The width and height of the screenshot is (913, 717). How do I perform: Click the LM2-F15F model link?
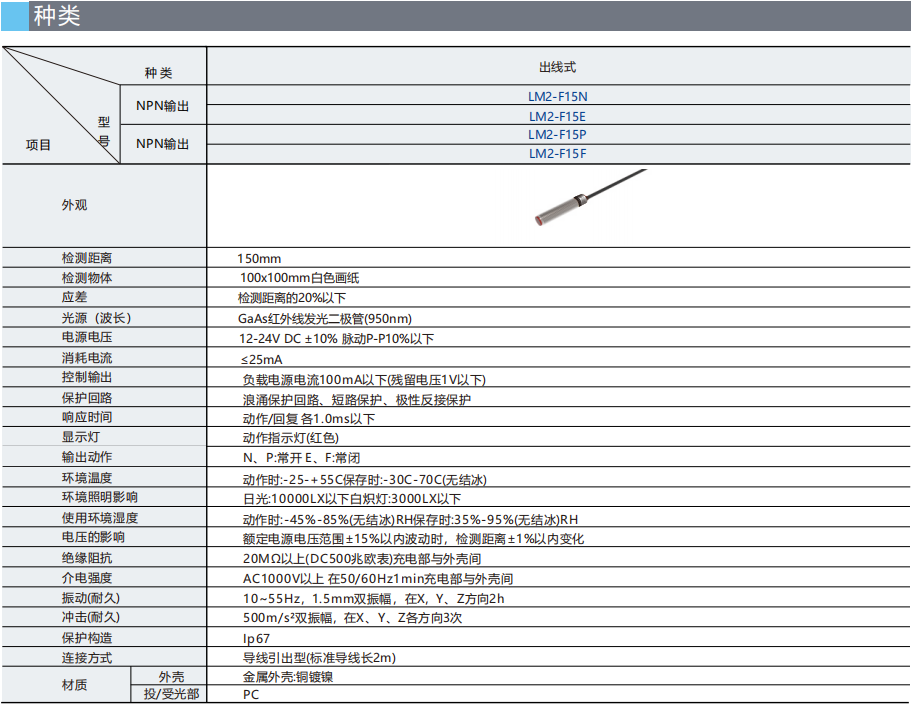pos(558,153)
